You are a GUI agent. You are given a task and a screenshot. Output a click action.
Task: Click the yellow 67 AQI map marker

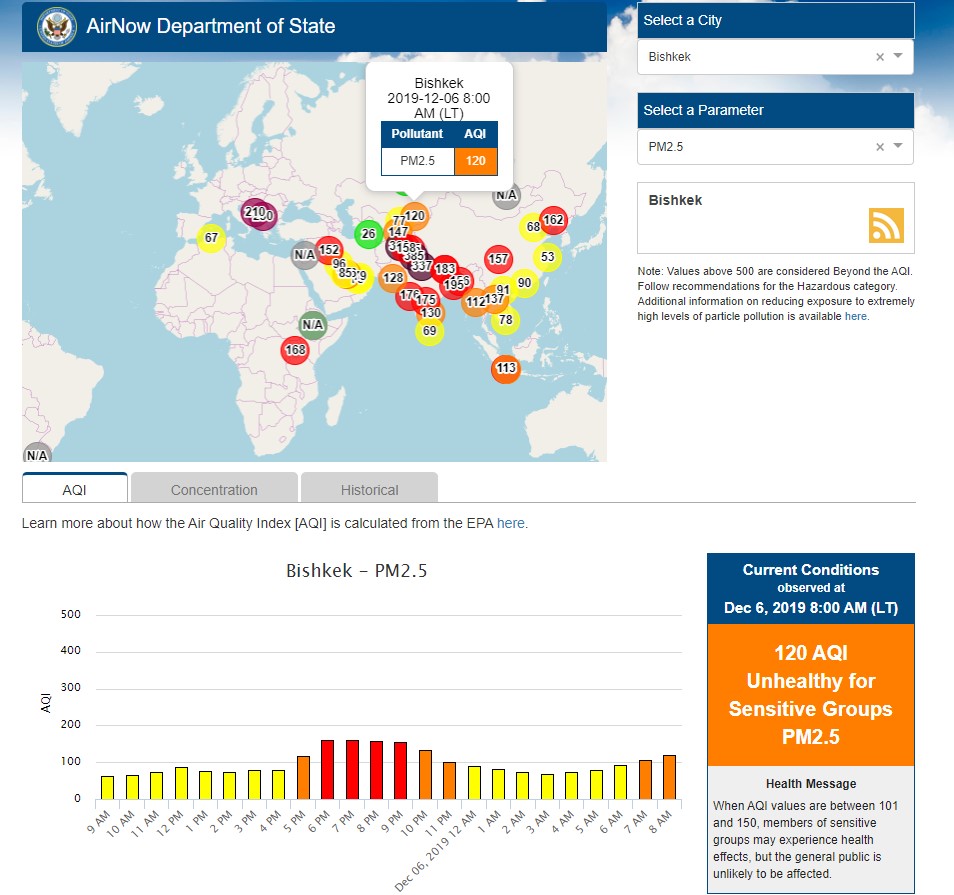[x=211, y=238]
